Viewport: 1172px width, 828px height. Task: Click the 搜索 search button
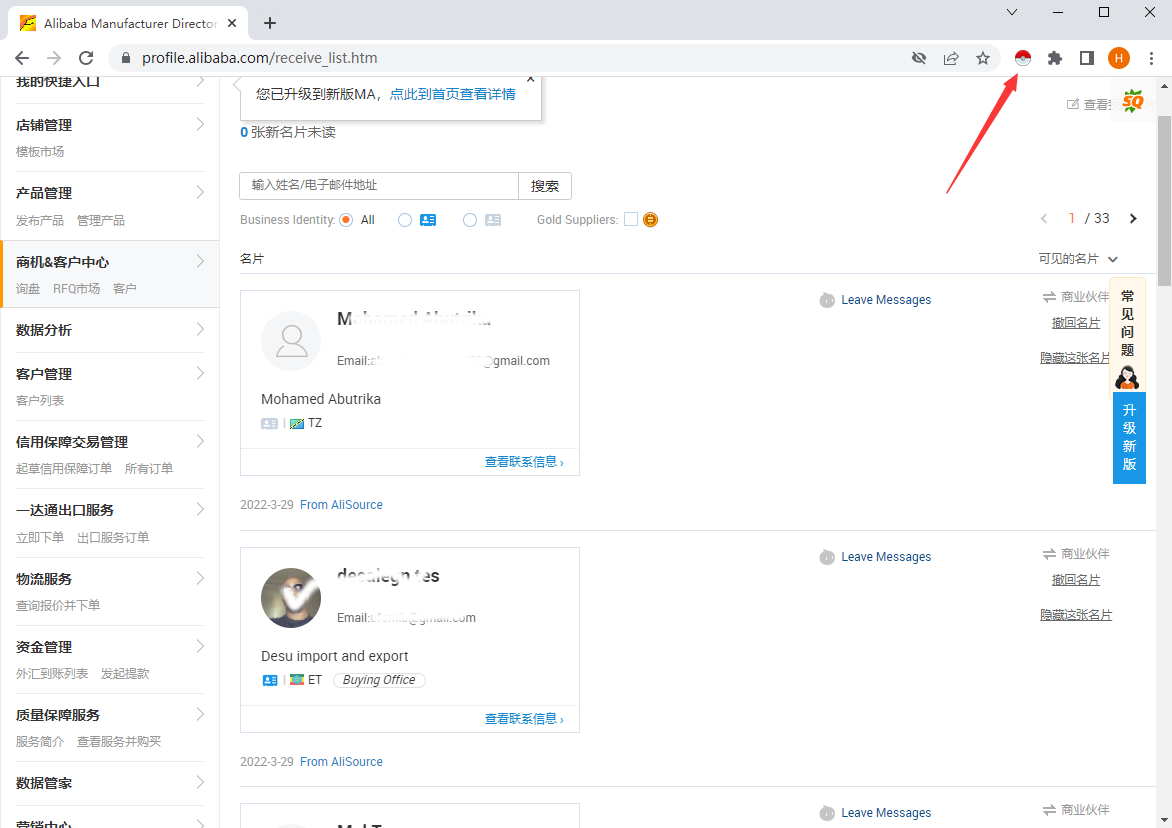[x=544, y=185]
